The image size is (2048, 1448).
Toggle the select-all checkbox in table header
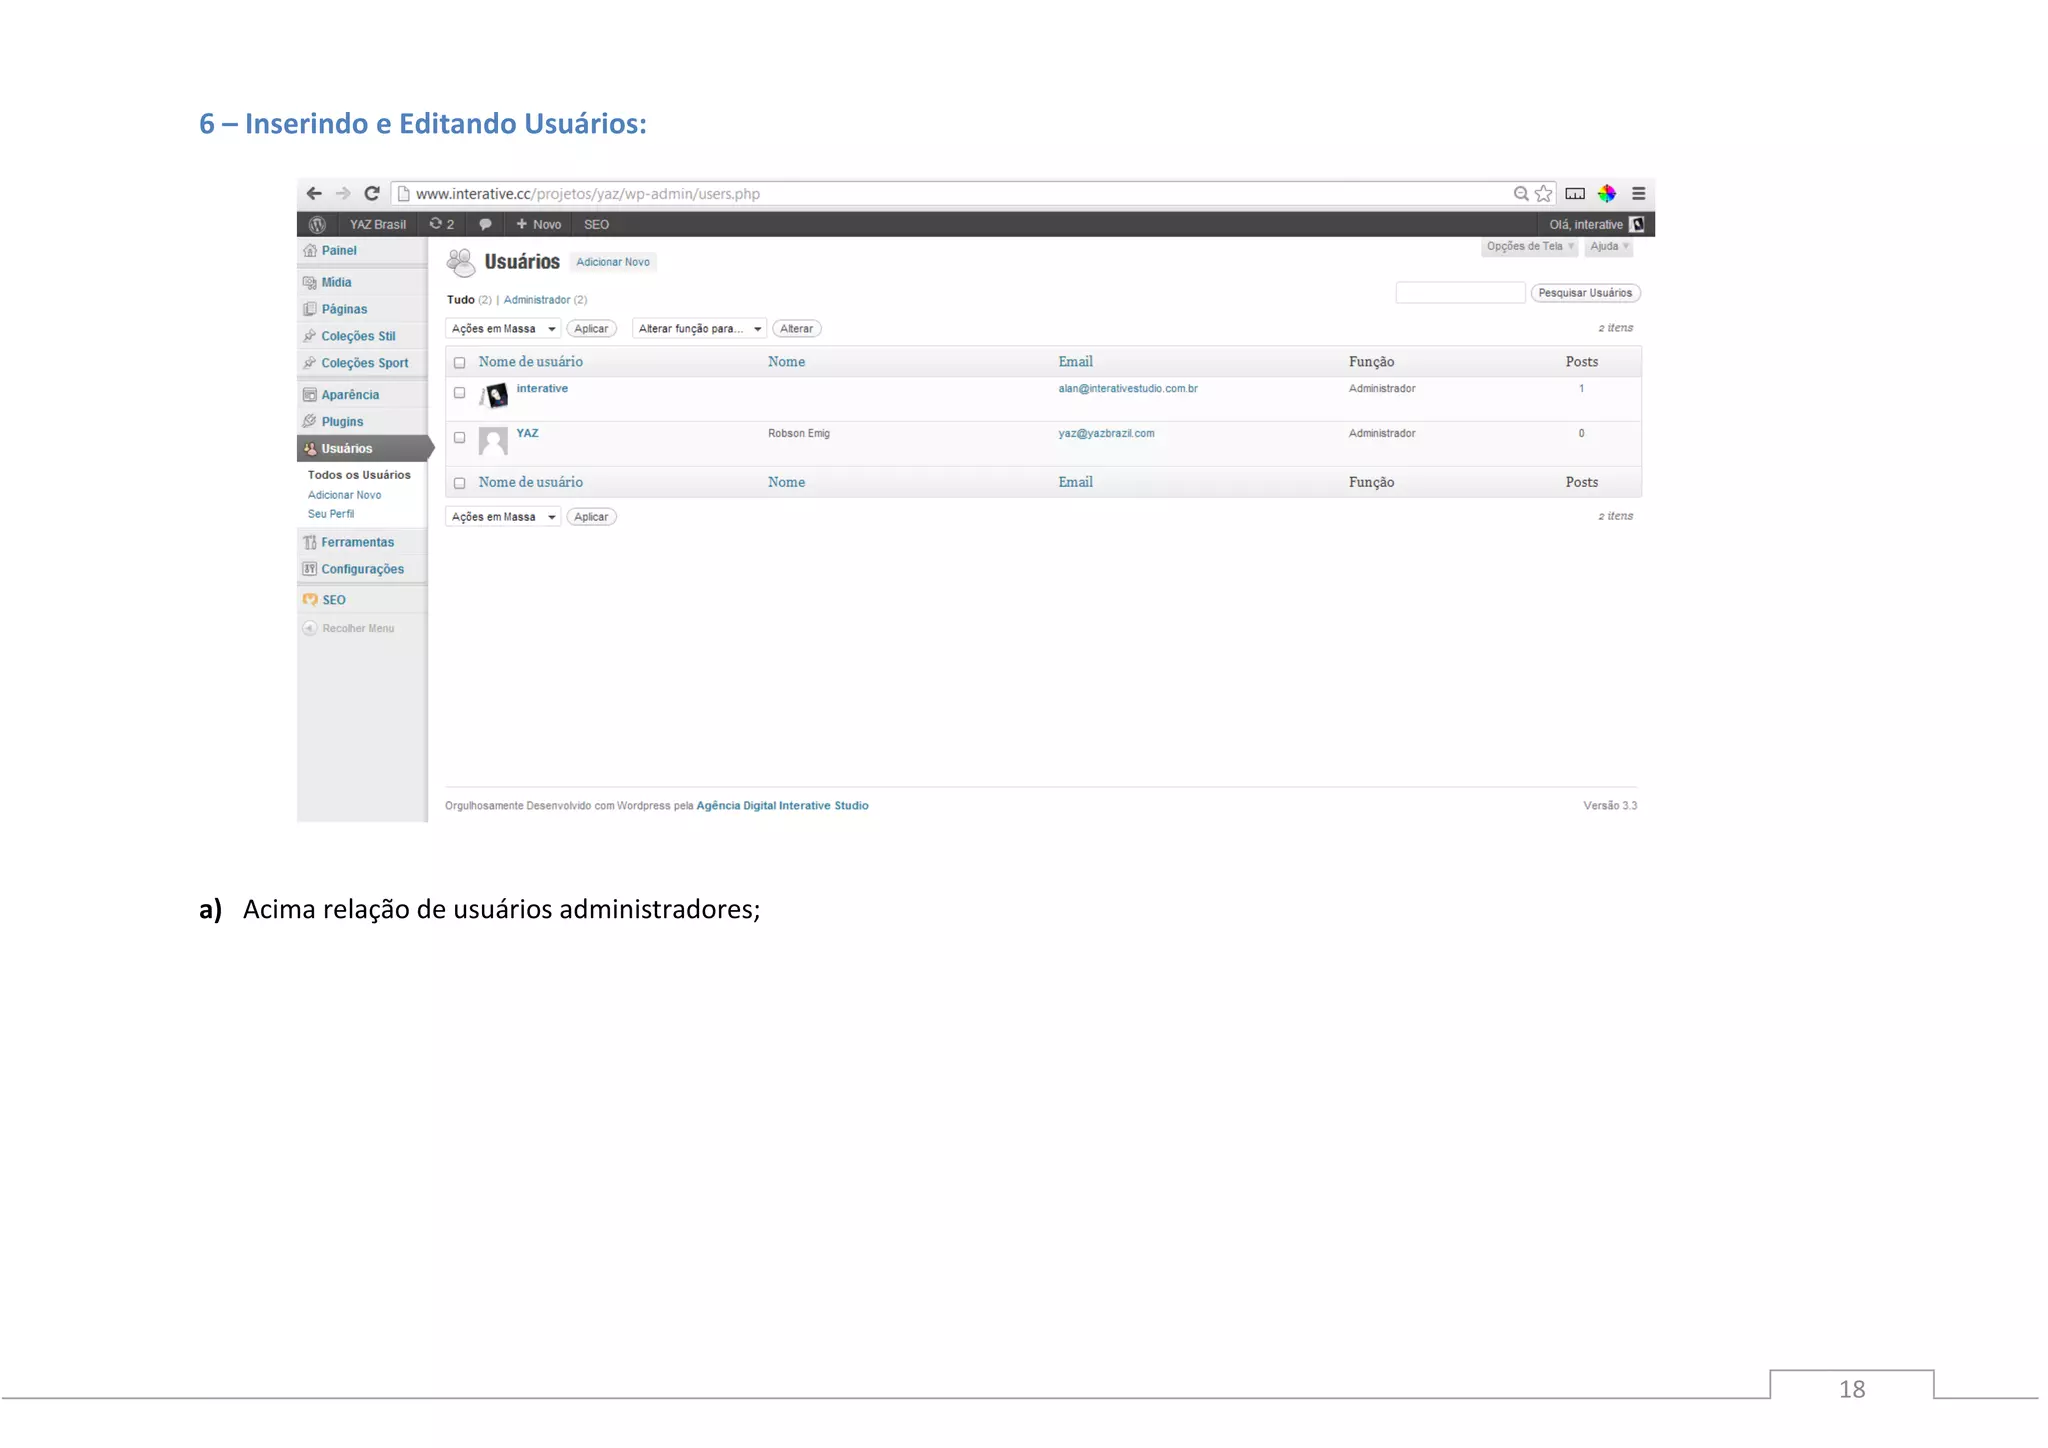(460, 363)
